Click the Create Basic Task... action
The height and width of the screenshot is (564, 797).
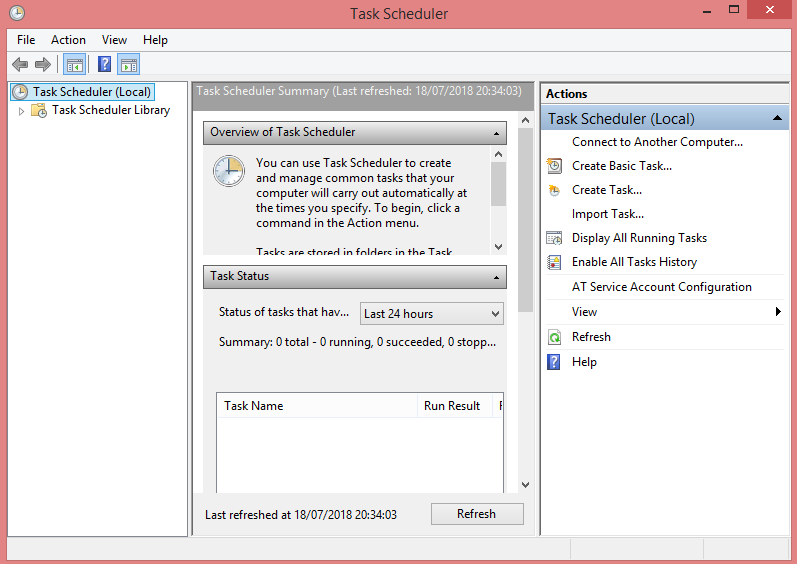pos(622,166)
